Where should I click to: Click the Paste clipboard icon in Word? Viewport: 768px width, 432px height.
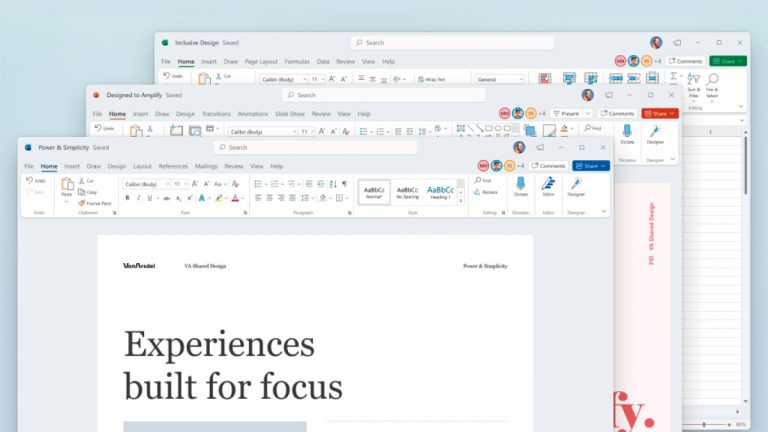point(67,185)
